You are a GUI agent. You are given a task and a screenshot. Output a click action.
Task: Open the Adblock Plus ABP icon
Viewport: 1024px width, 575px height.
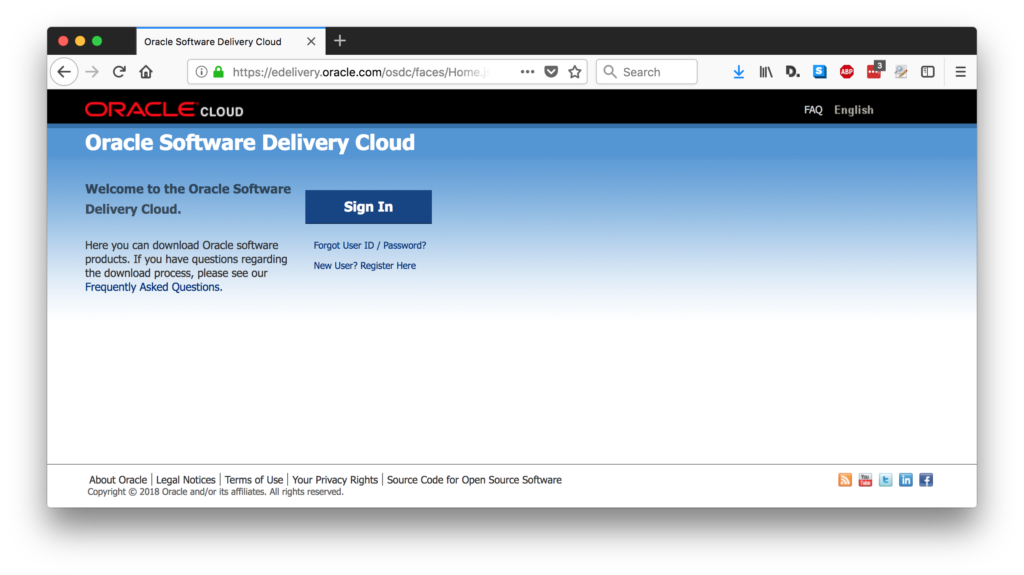(x=847, y=72)
